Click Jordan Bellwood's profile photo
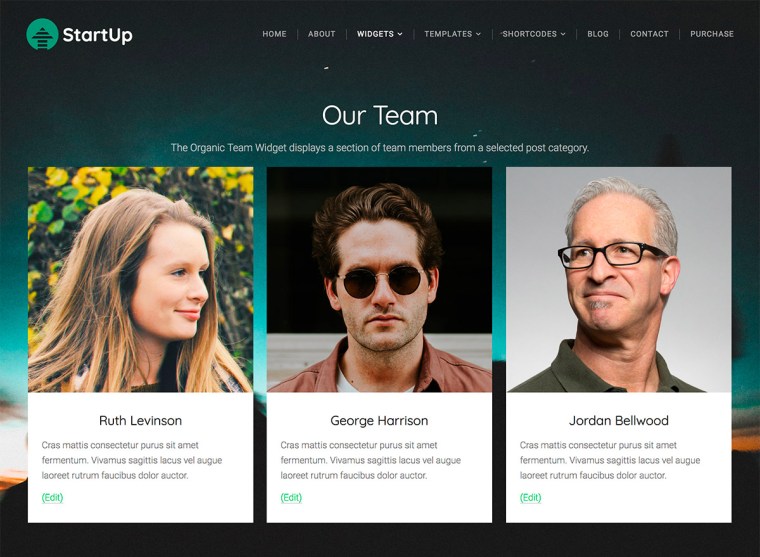This screenshot has width=760, height=557. (x=618, y=280)
